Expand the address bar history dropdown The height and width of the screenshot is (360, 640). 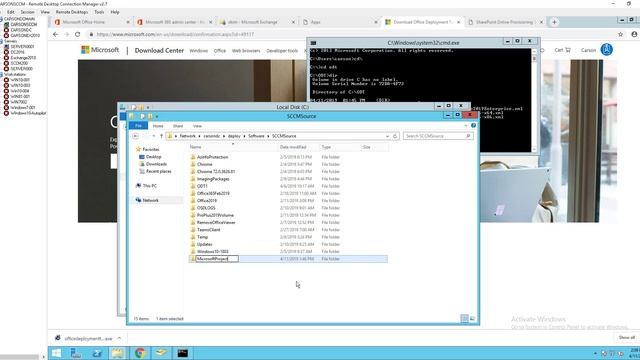tap(387, 136)
